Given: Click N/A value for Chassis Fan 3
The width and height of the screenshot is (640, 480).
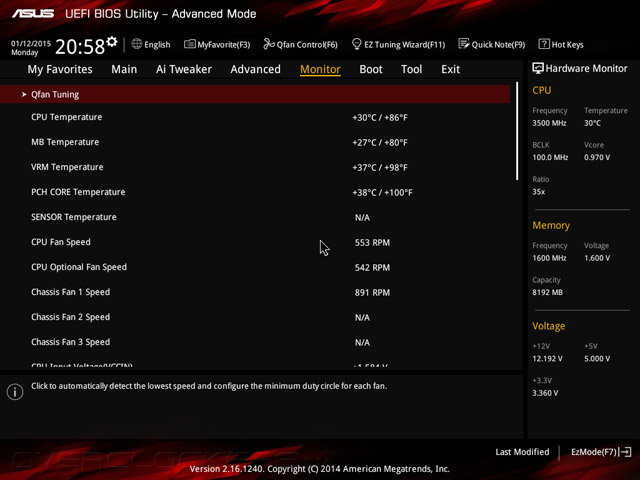Looking at the screenshot, I should (362, 342).
